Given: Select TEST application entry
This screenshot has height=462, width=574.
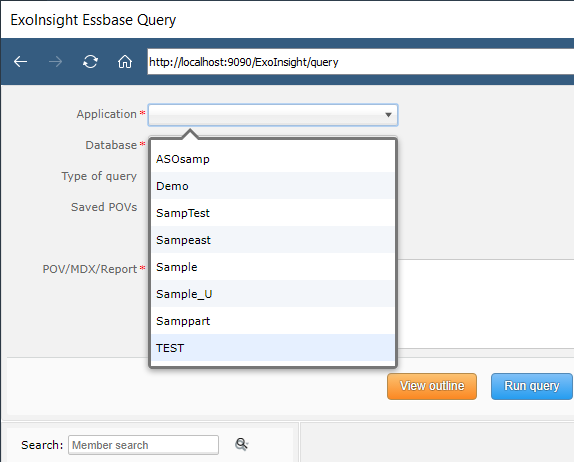Looking at the screenshot, I should click(x=273, y=348).
